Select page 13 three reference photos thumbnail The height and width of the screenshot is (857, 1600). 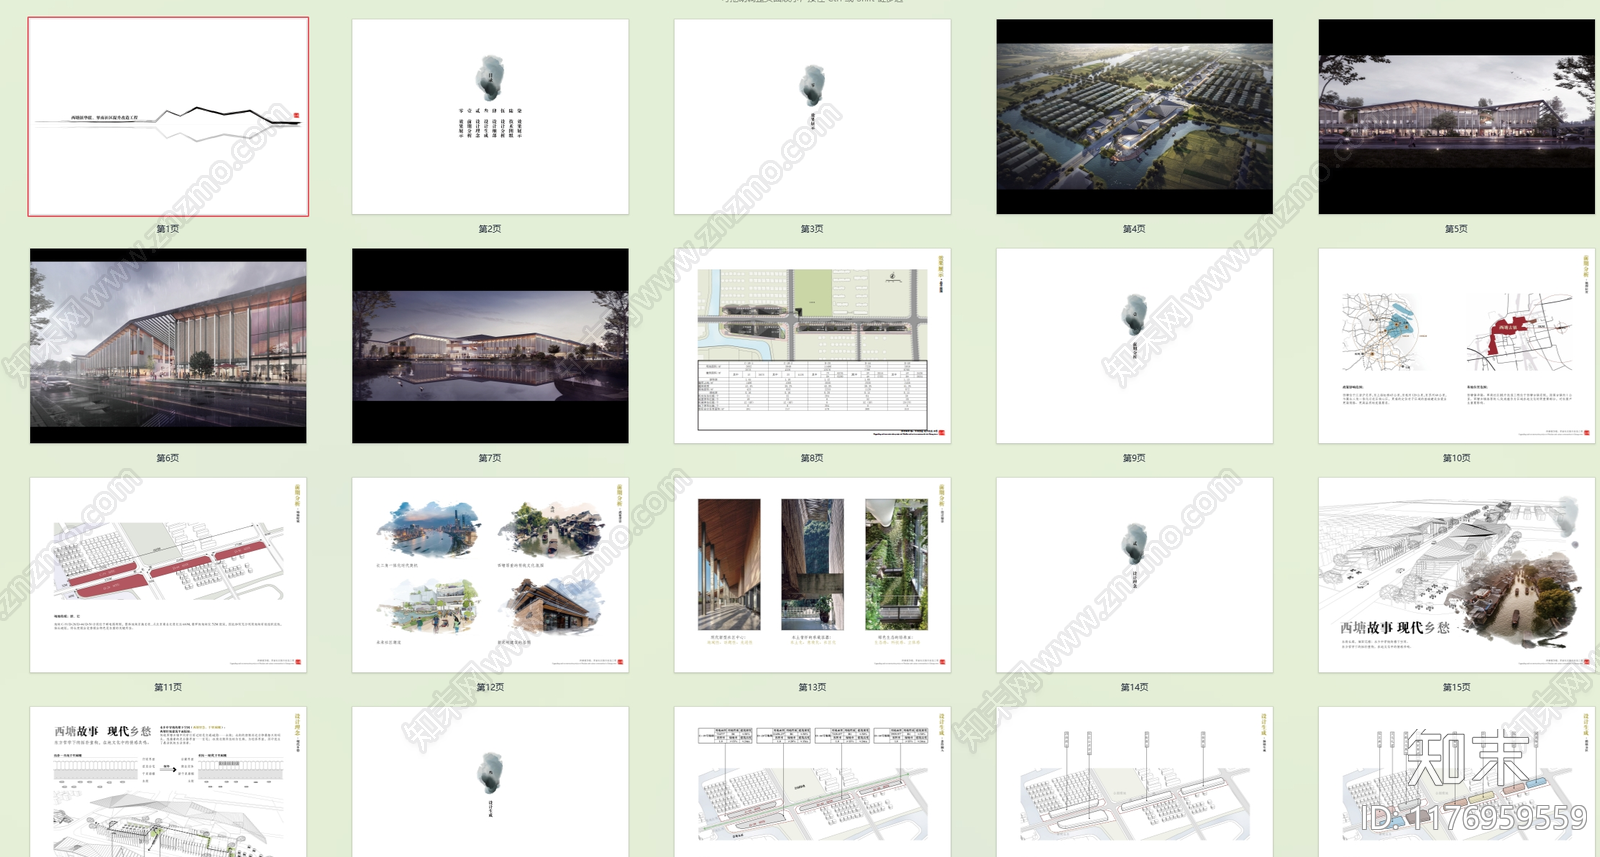(812, 575)
